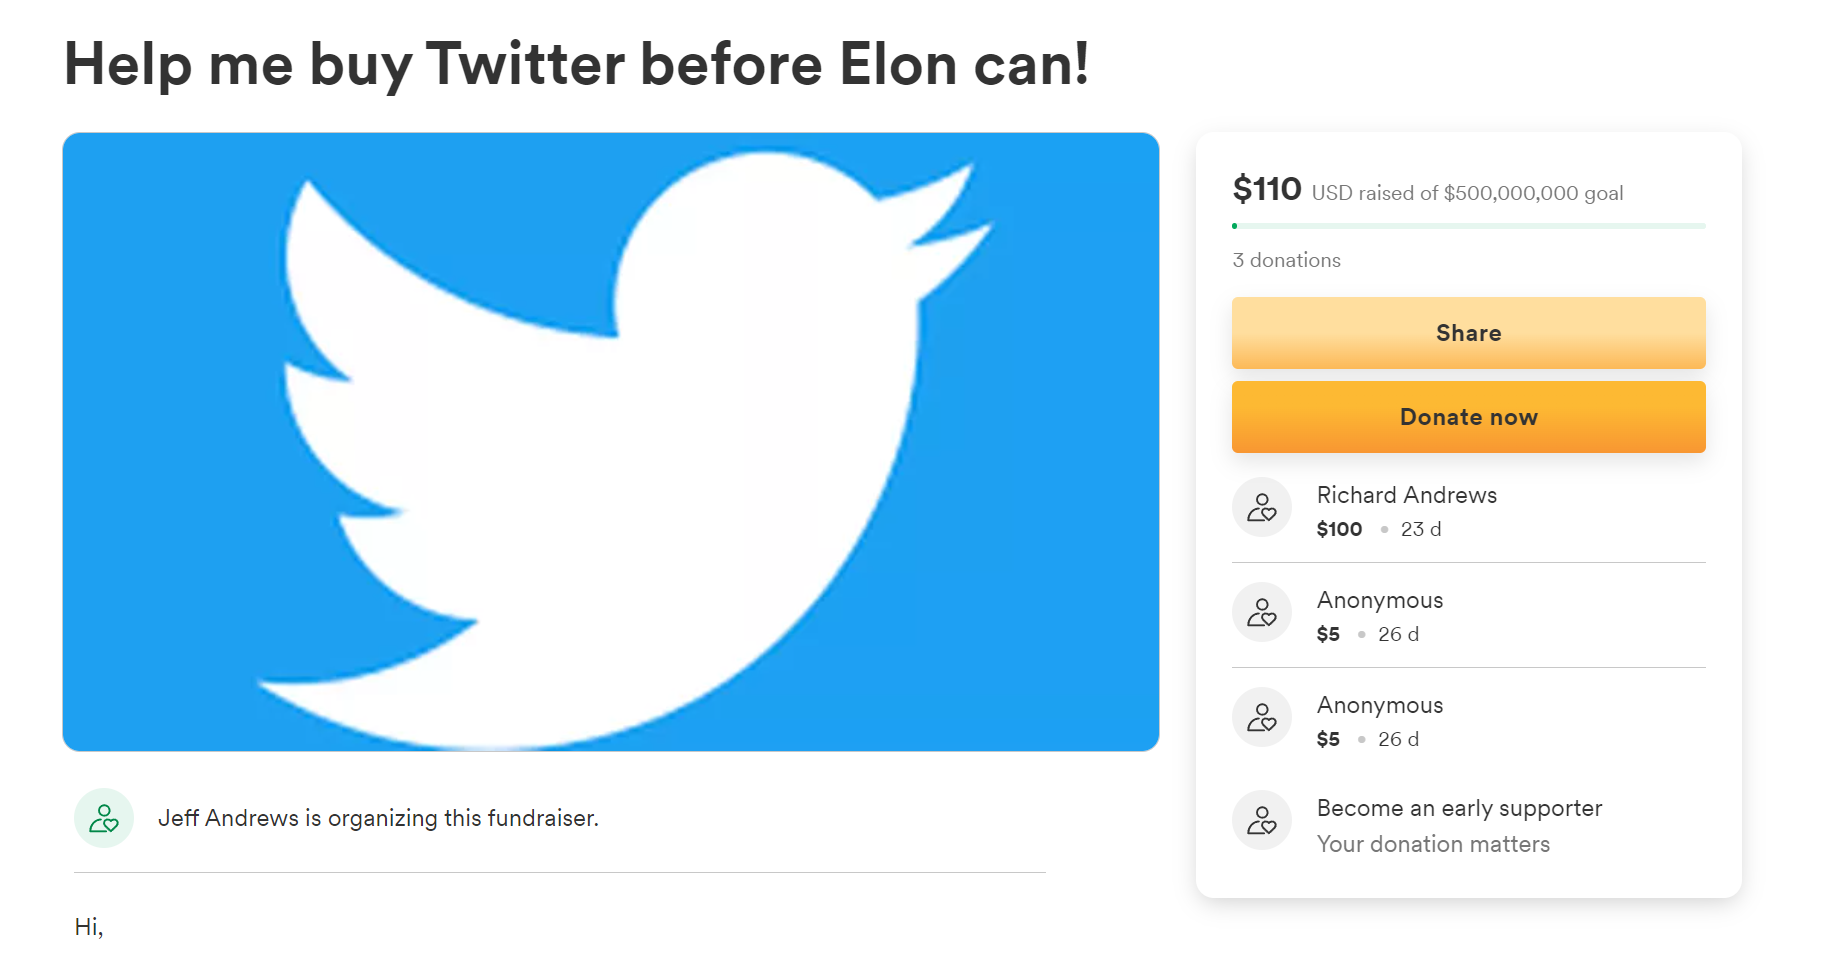Image resolution: width=1823 pixels, height=958 pixels.
Task: Click the $100 donation amount
Action: pyautogui.click(x=1339, y=529)
